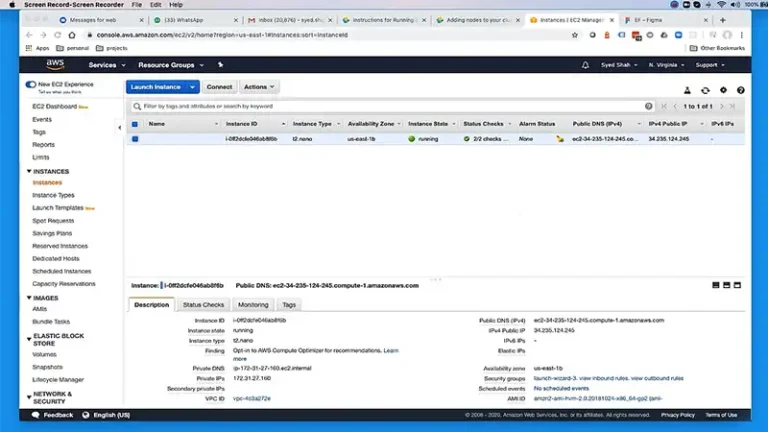The image size is (768, 432).
Task: Open the File menu in macOS menu bar
Action: (x=137, y=4)
